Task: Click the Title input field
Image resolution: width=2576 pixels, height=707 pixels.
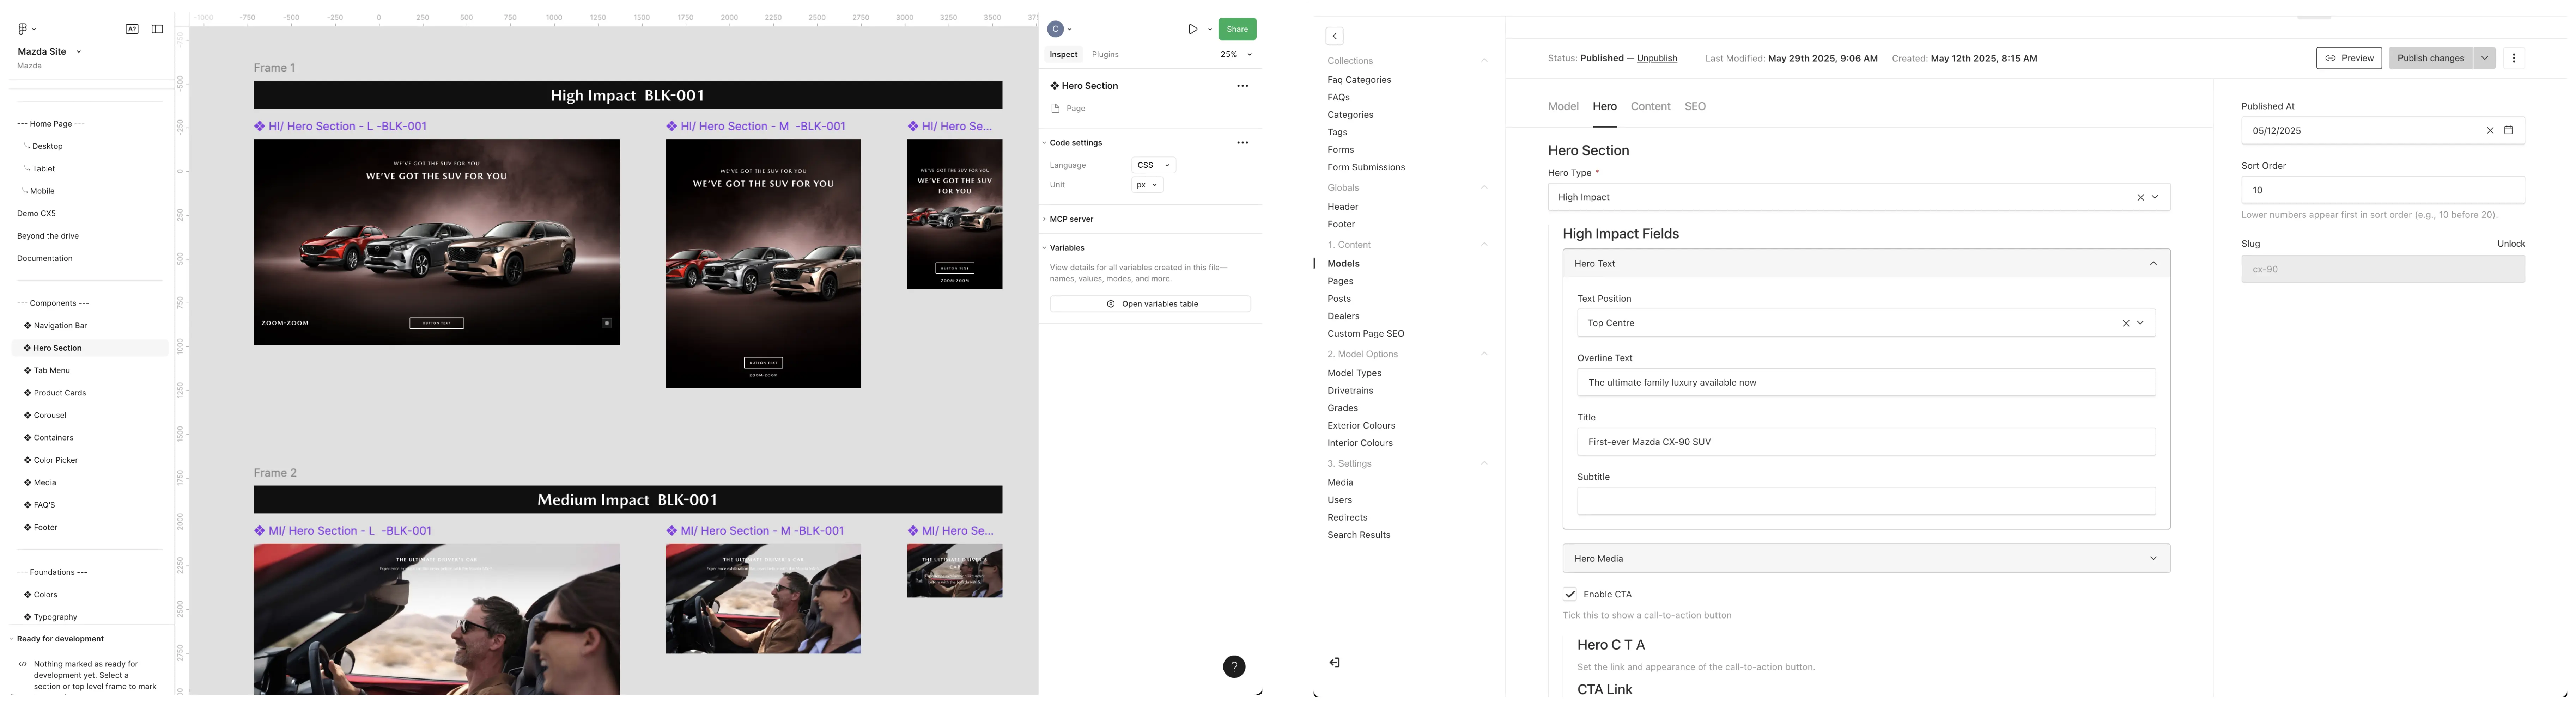Action: pos(1866,442)
